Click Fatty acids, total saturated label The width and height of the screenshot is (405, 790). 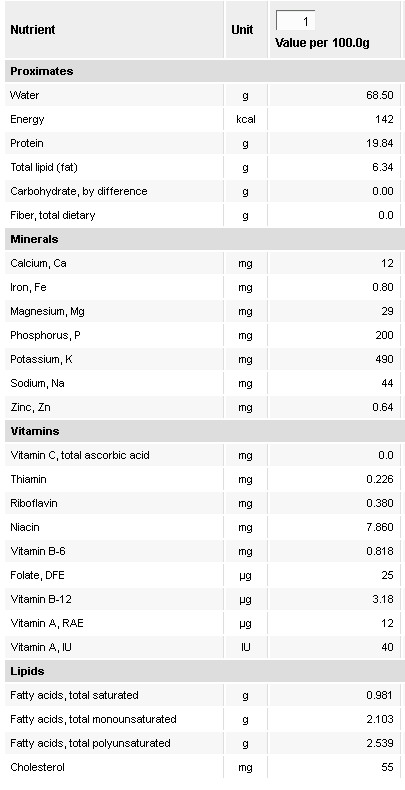tap(74, 695)
